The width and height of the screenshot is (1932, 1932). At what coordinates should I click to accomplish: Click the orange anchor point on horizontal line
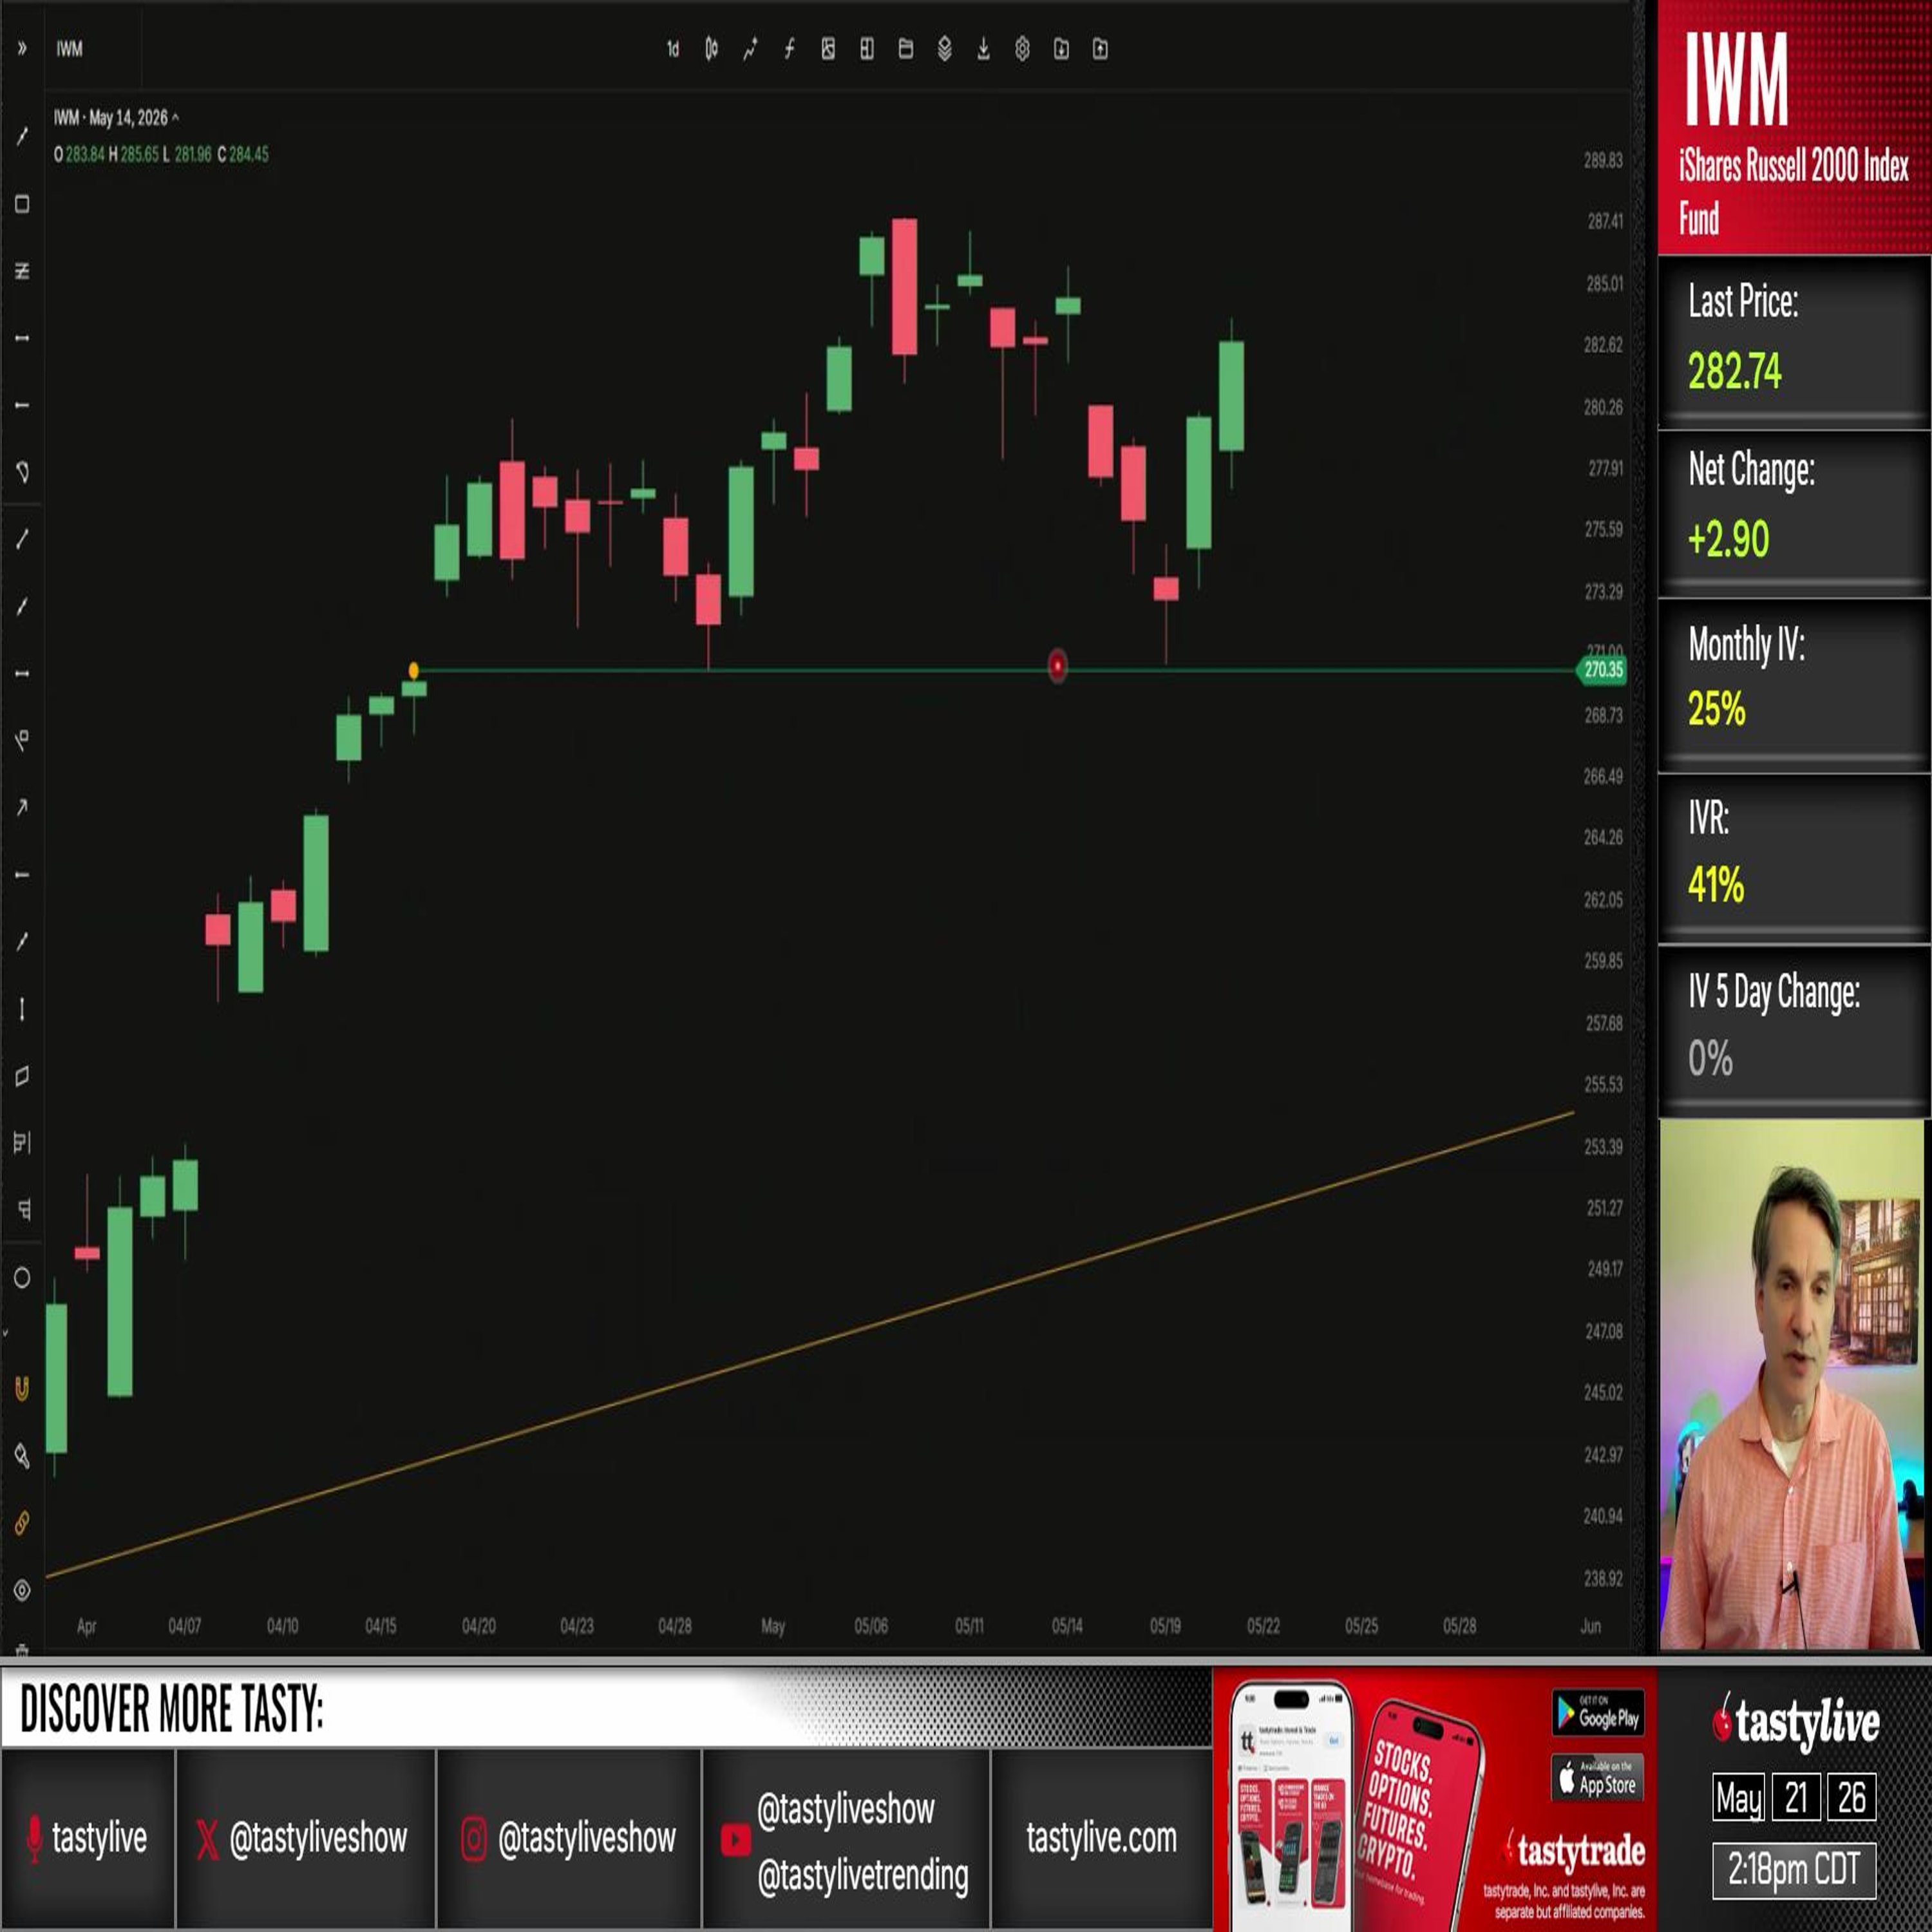point(414,670)
